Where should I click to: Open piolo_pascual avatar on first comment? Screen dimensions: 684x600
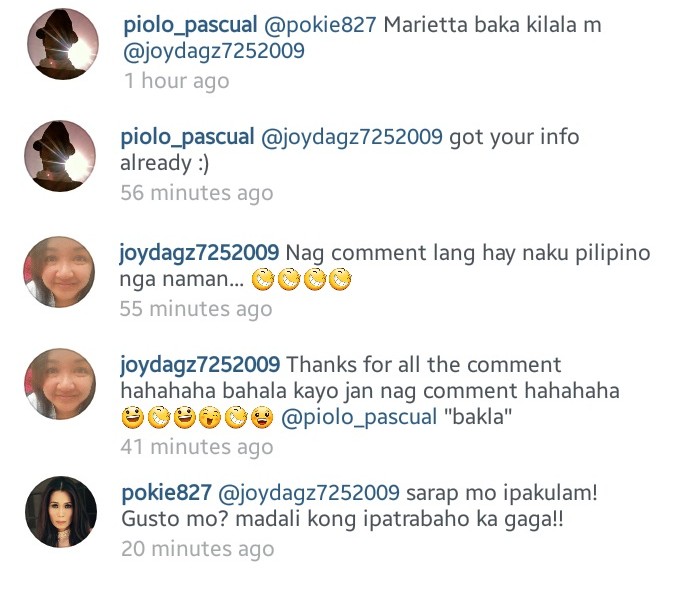click(63, 44)
